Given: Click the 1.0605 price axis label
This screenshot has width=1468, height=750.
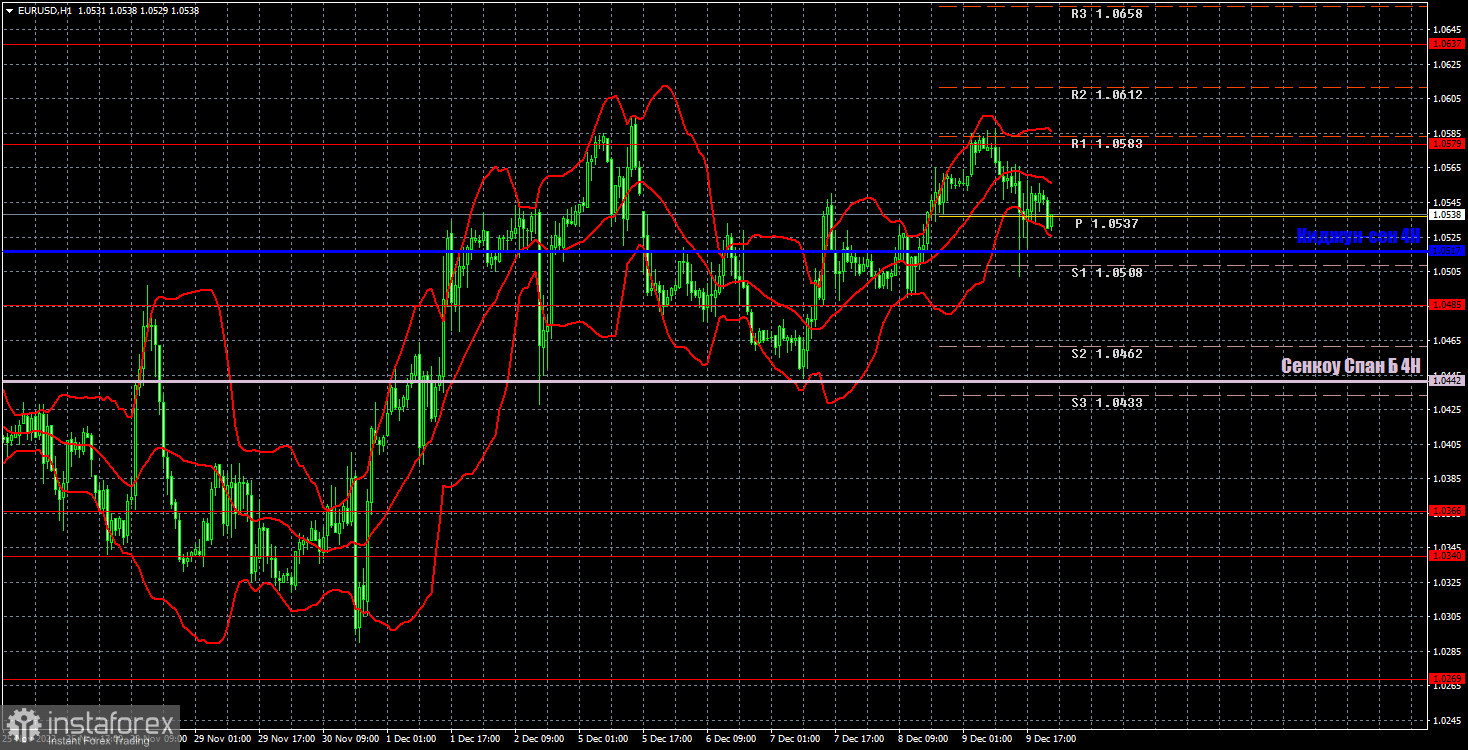Looking at the screenshot, I should [1447, 99].
